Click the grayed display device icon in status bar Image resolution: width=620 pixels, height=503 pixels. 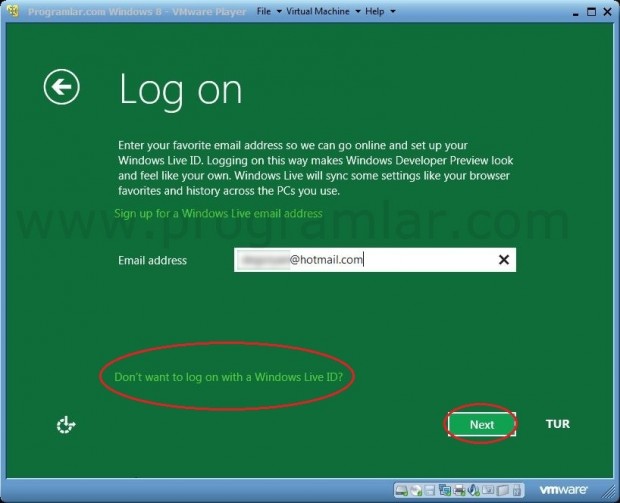pos(488,490)
